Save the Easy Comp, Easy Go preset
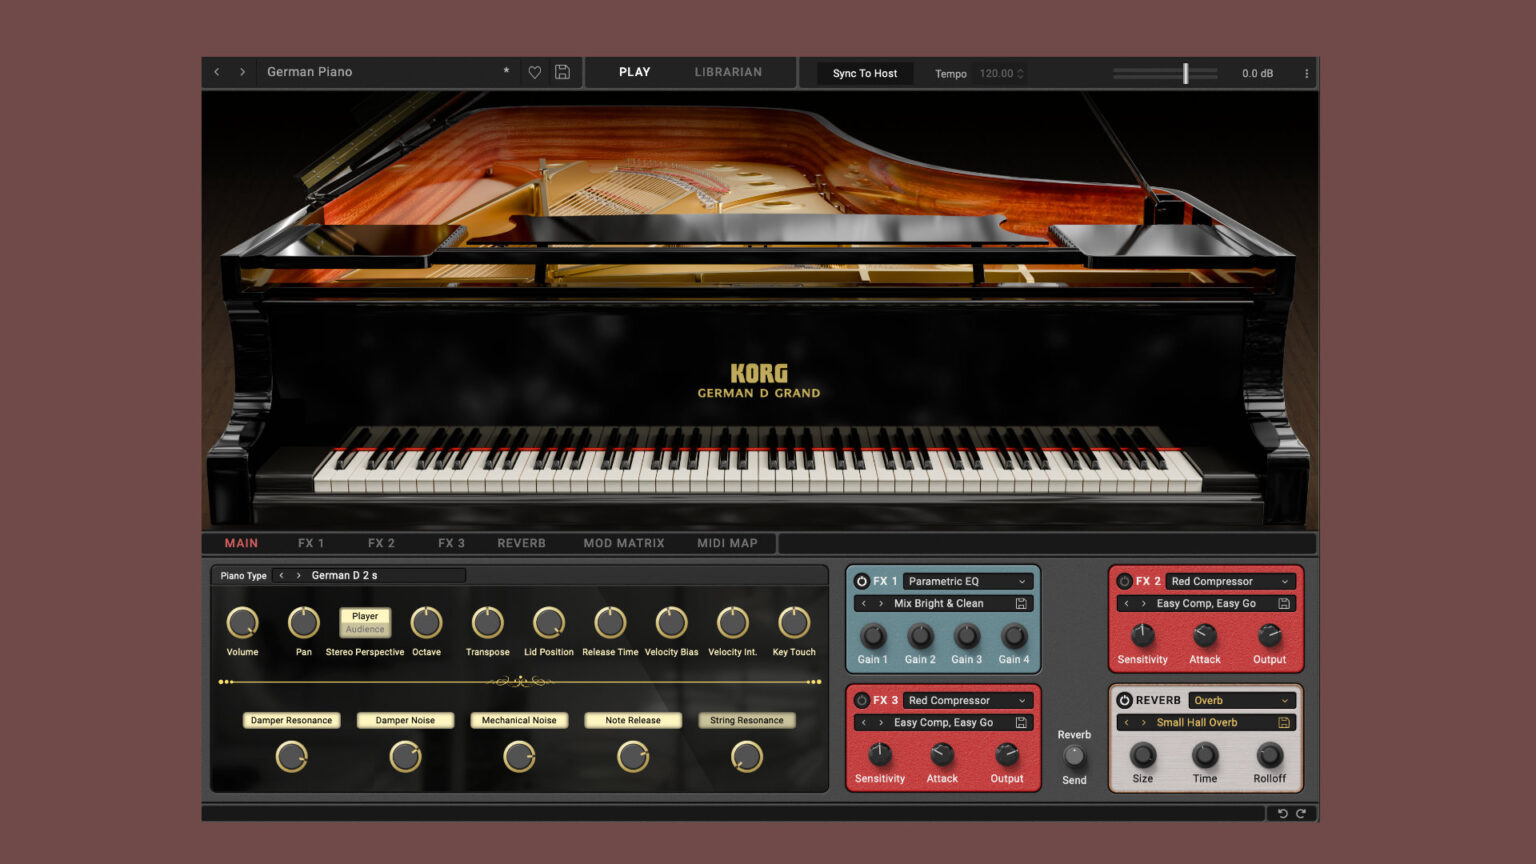Screen dimensions: 1536x864 pos(1285,603)
